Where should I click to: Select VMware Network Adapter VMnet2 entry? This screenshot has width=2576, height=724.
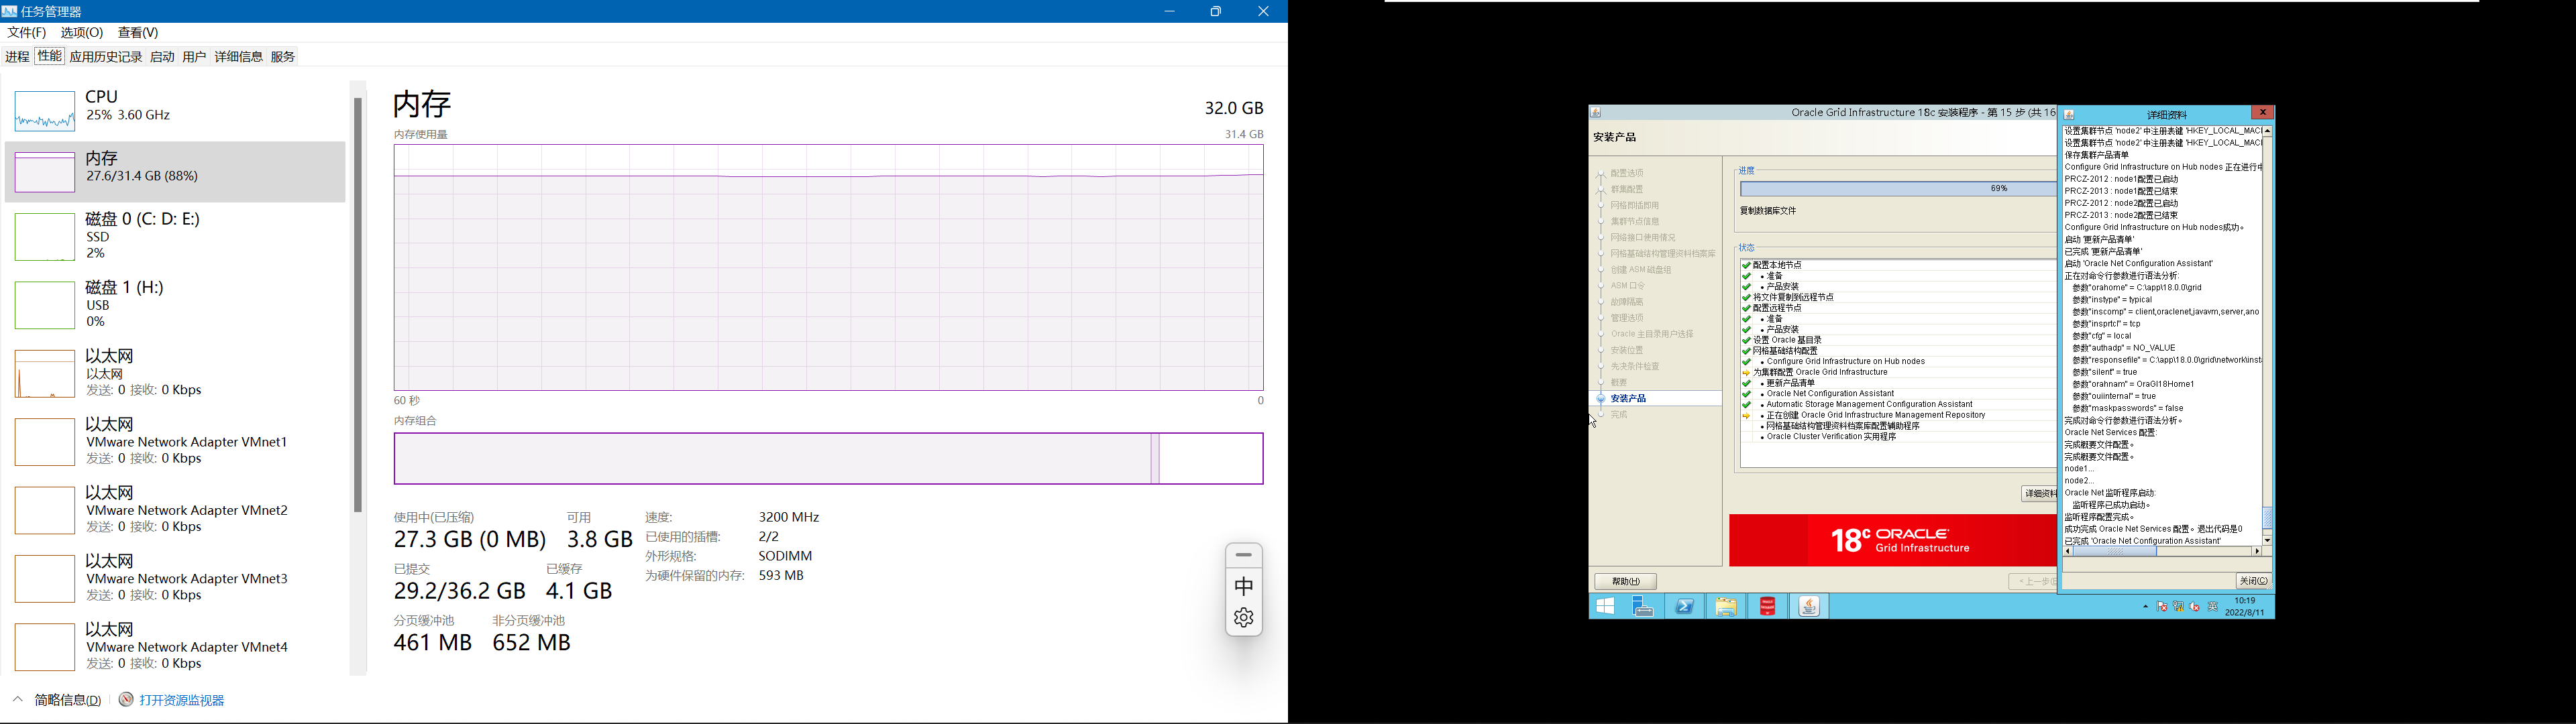(x=175, y=510)
